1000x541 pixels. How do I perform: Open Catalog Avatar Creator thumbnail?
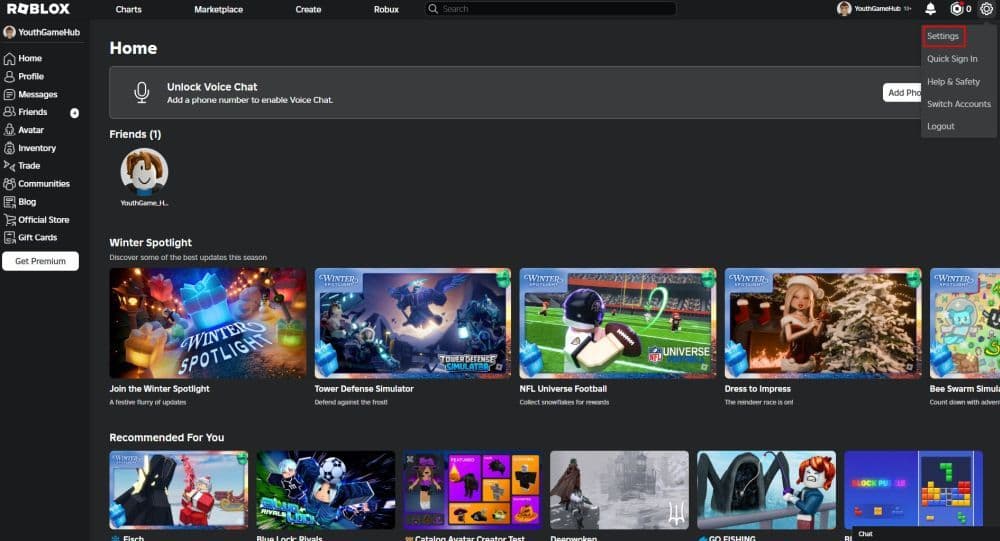pos(473,490)
